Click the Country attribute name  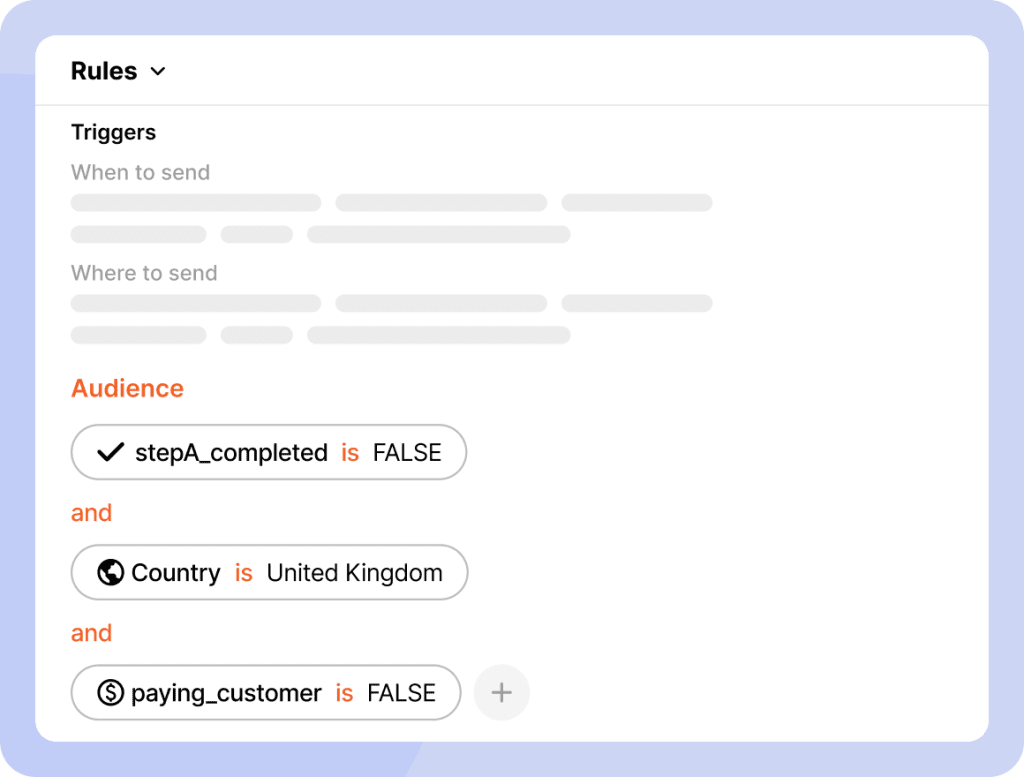176,573
